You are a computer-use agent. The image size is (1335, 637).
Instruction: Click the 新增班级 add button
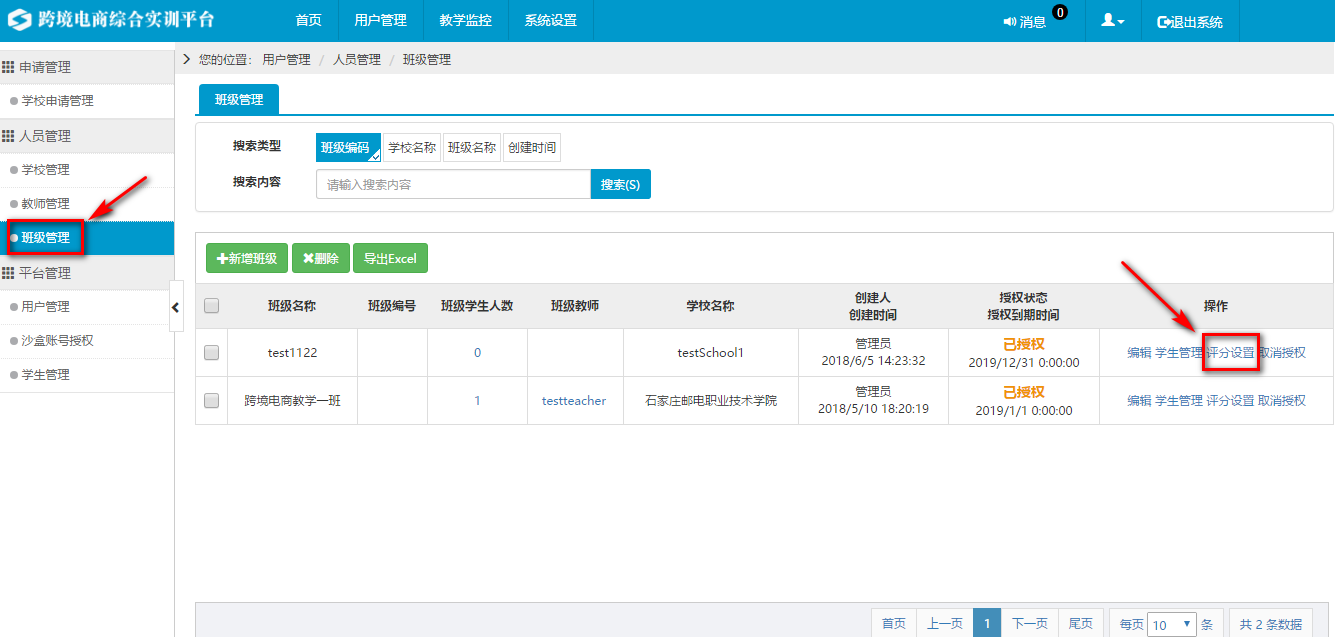click(x=246, y=258)
